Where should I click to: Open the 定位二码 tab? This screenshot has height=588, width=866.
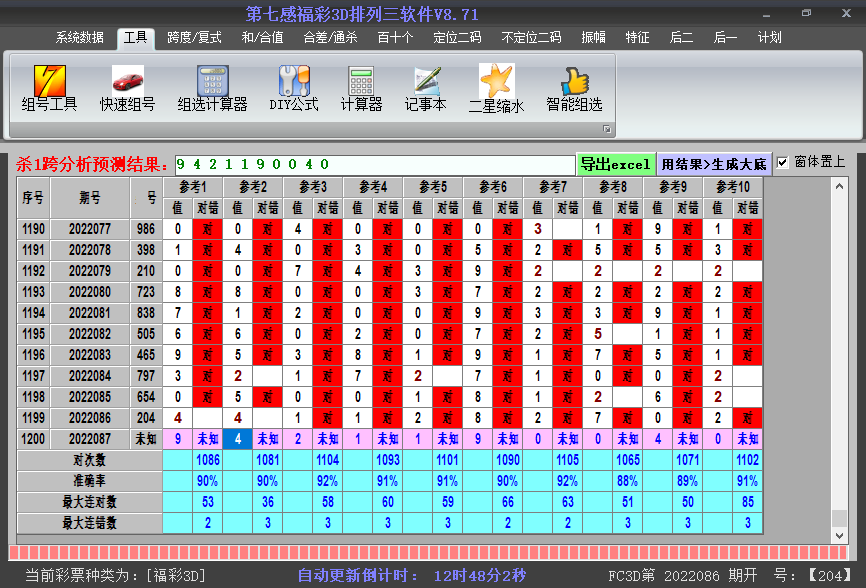tap(457, 38)
